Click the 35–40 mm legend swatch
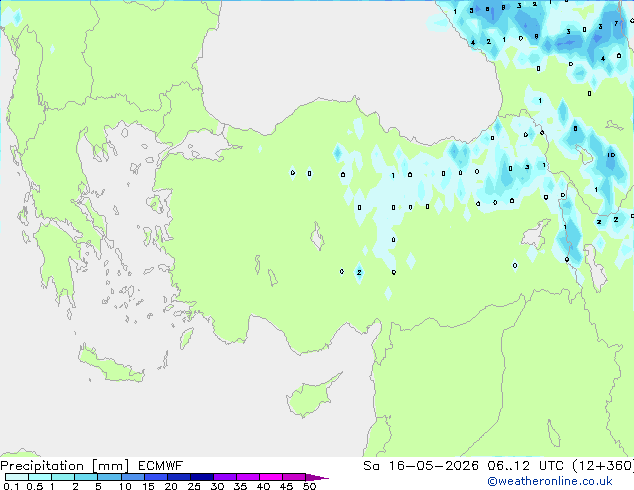 pyautogui.click(x=247, y=477)
